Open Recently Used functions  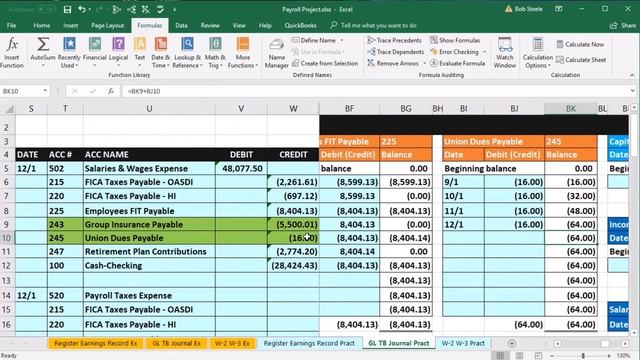coord(69,53)
